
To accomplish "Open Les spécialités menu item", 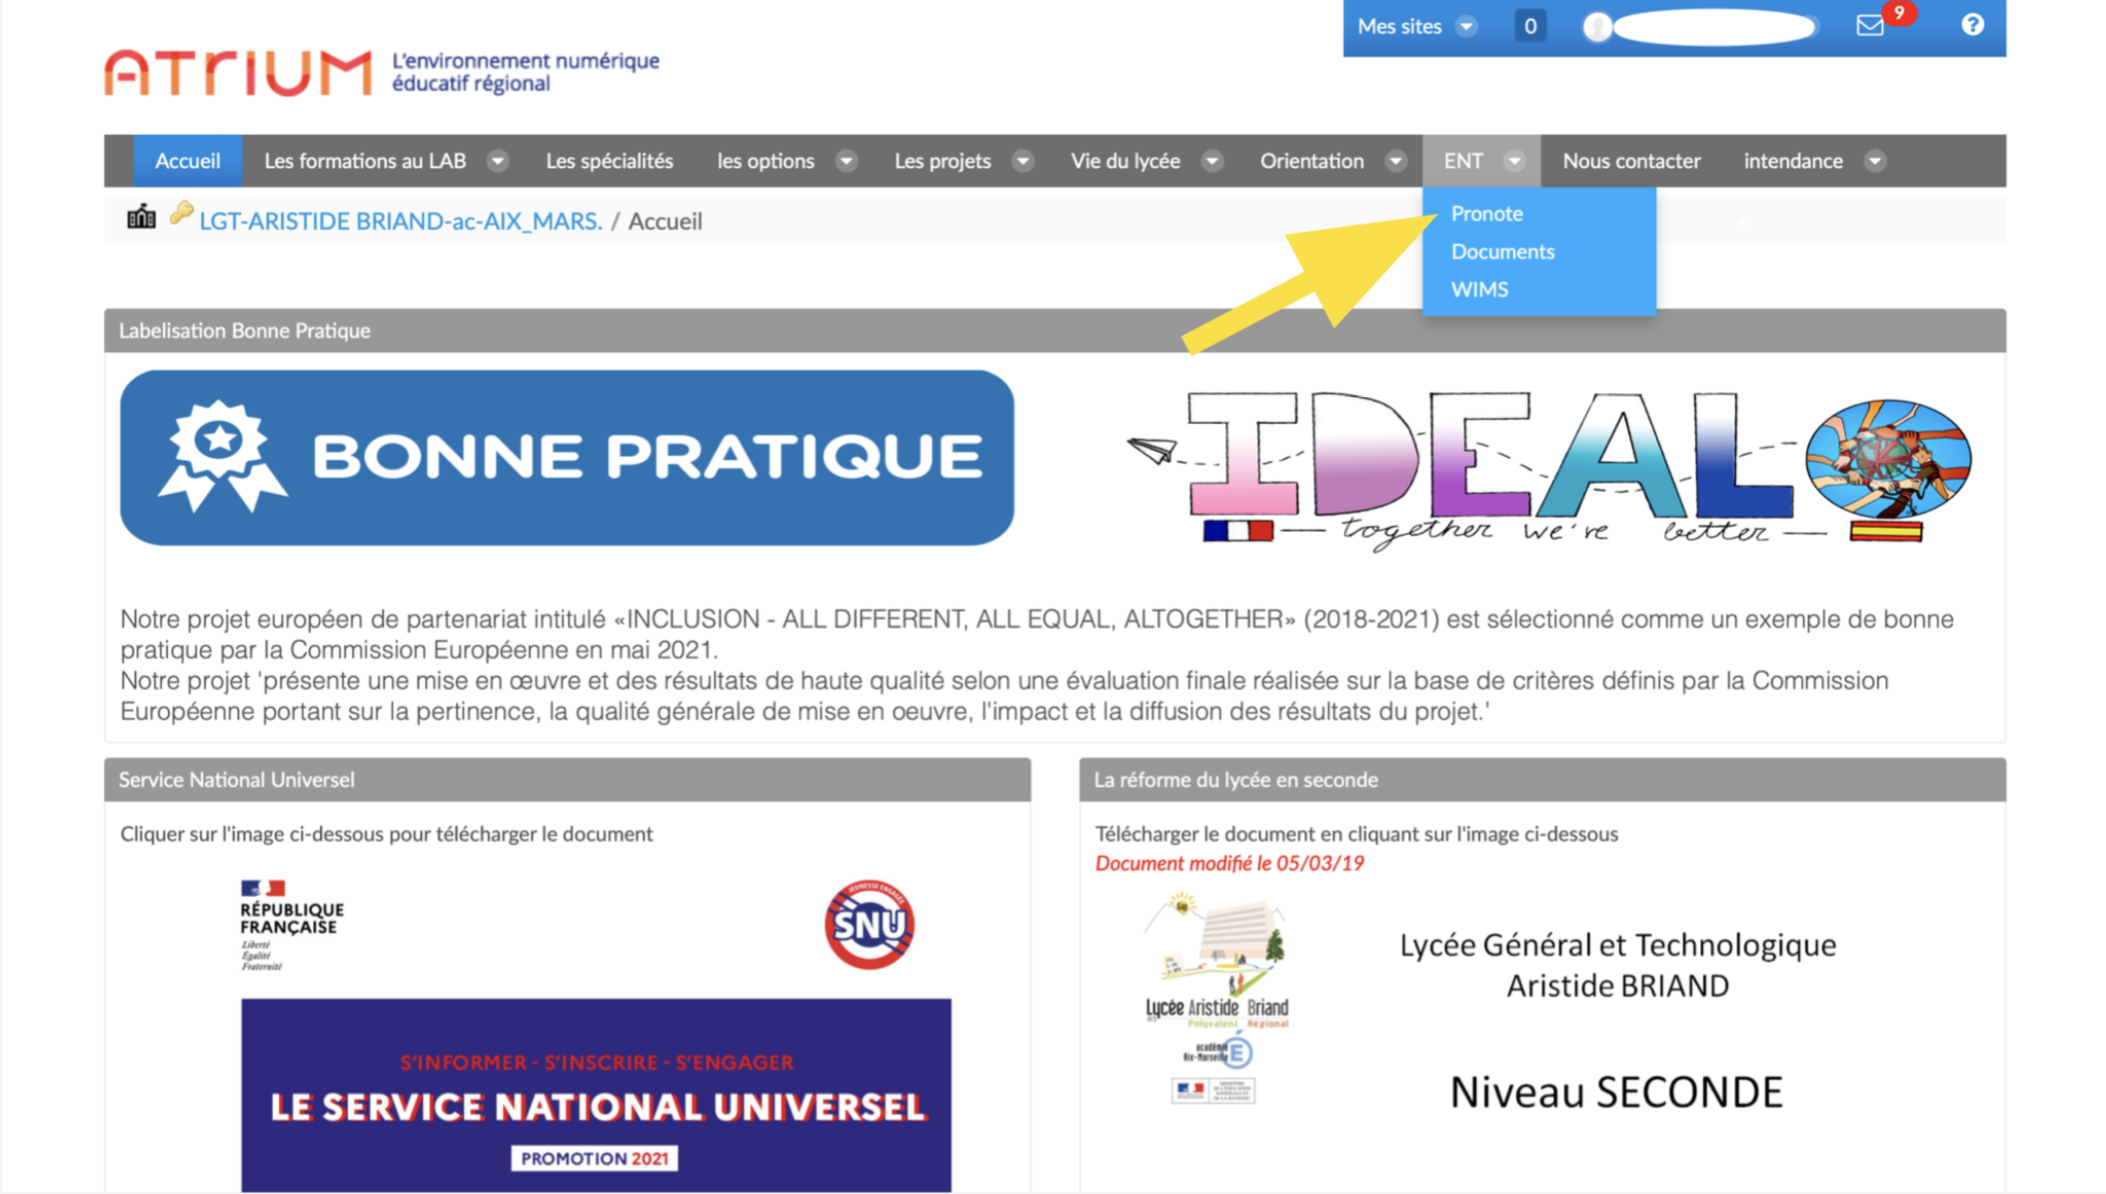I will (609, 161).
